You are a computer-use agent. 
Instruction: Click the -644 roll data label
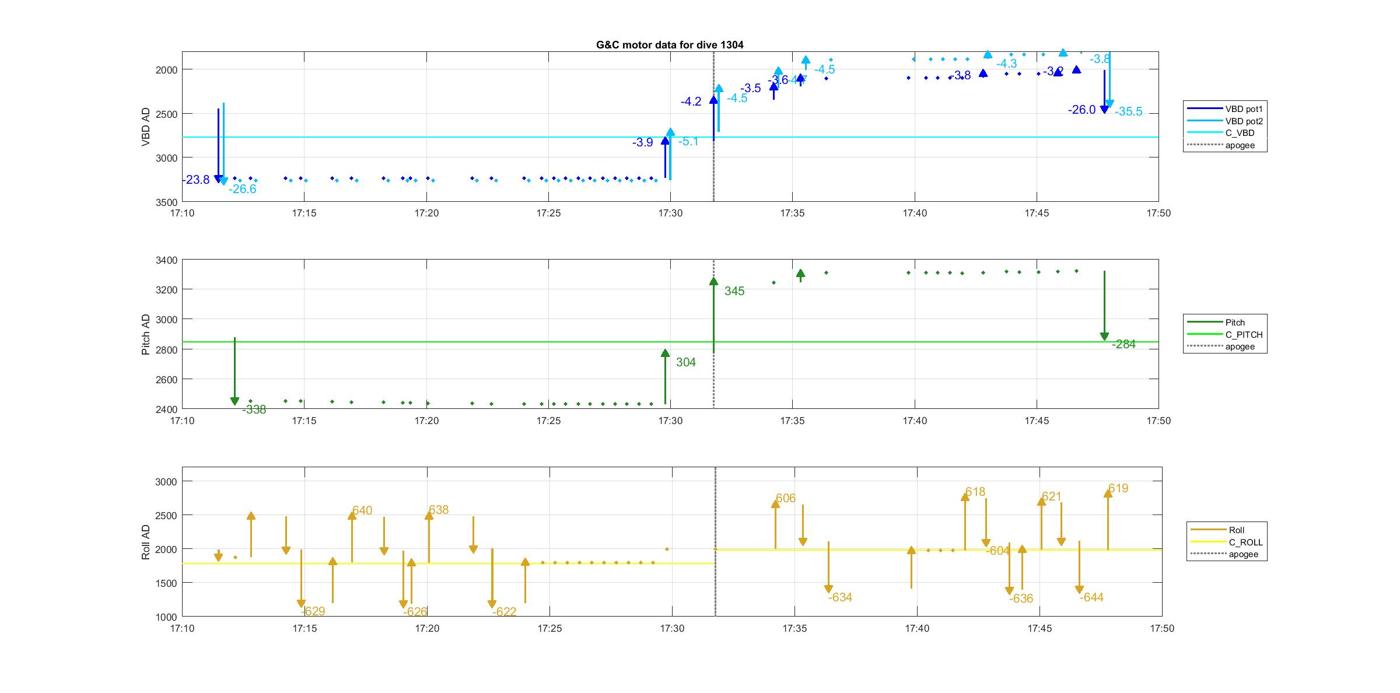coord(1092,598)
